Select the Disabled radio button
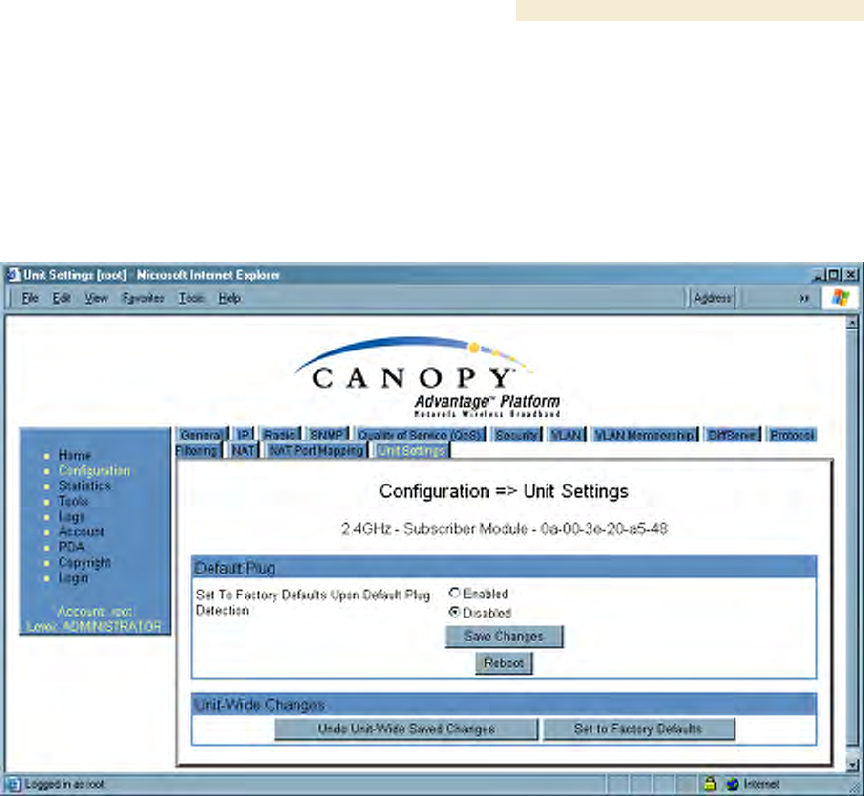The image size is (864, 796). (454, 612)
